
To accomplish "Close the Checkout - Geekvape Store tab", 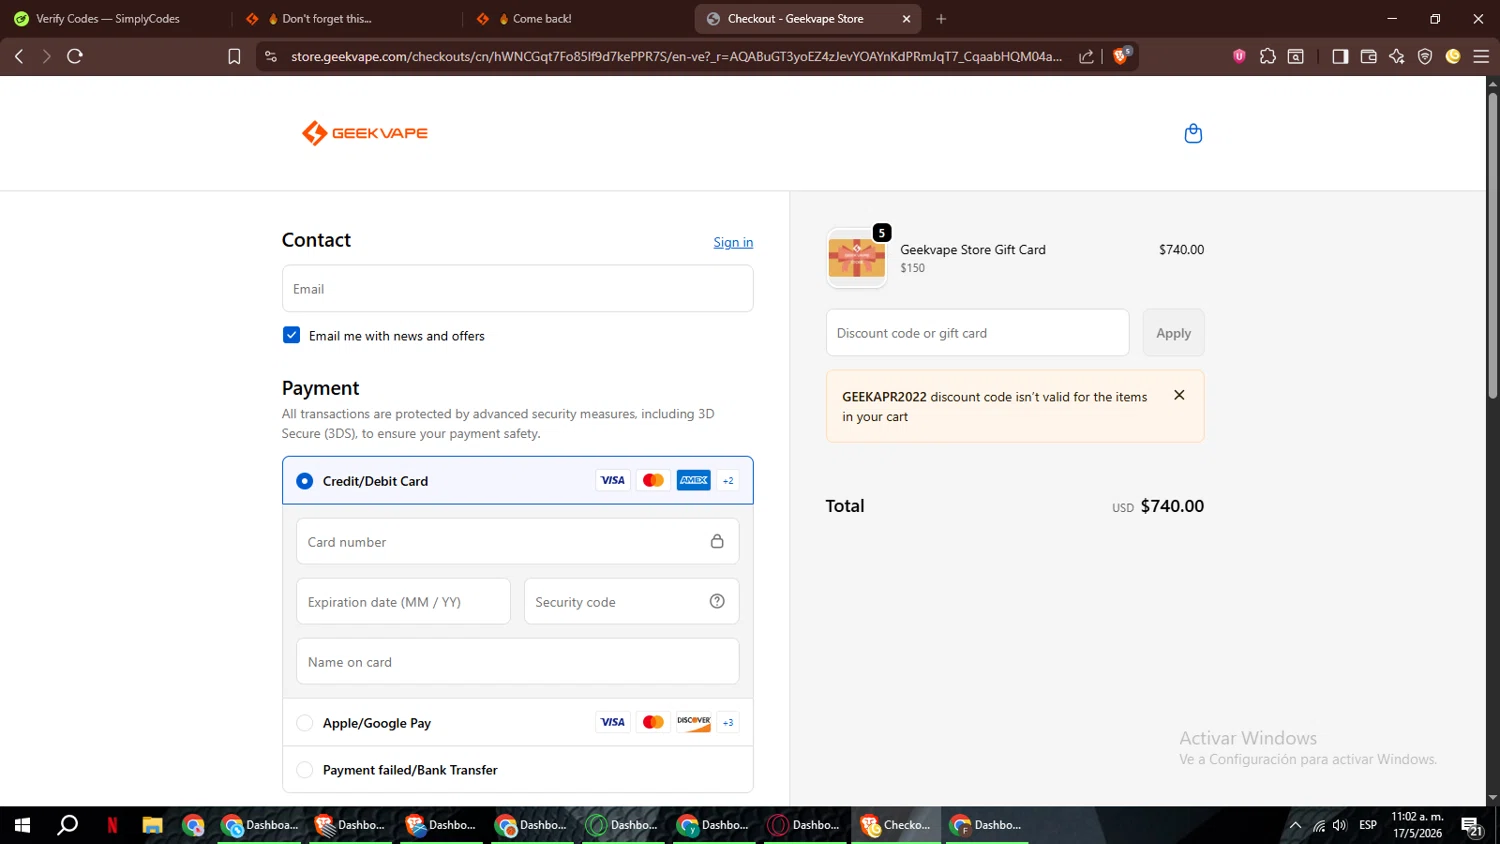I will click(x=906, y=19).
